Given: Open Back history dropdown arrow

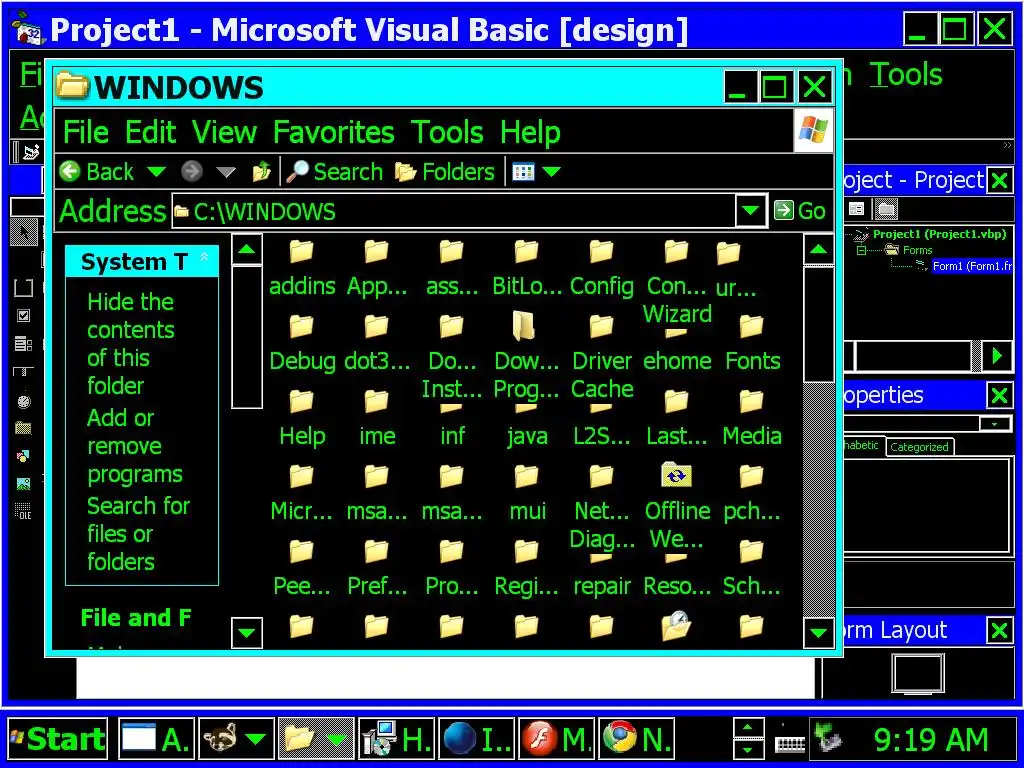Looking at the screenshot, I should click(156, 172).
